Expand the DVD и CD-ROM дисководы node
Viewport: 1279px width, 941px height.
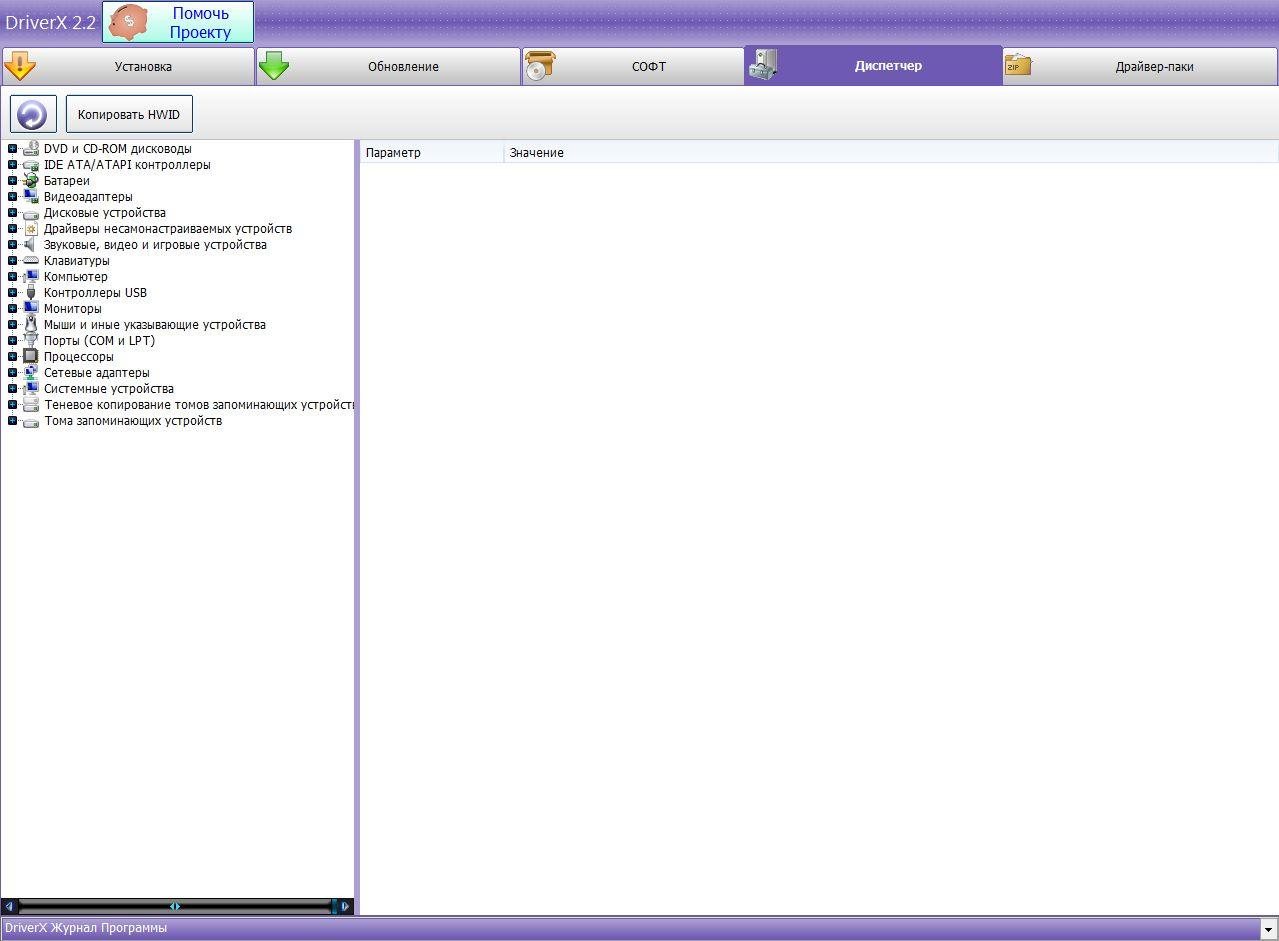[x=12, y=149]
